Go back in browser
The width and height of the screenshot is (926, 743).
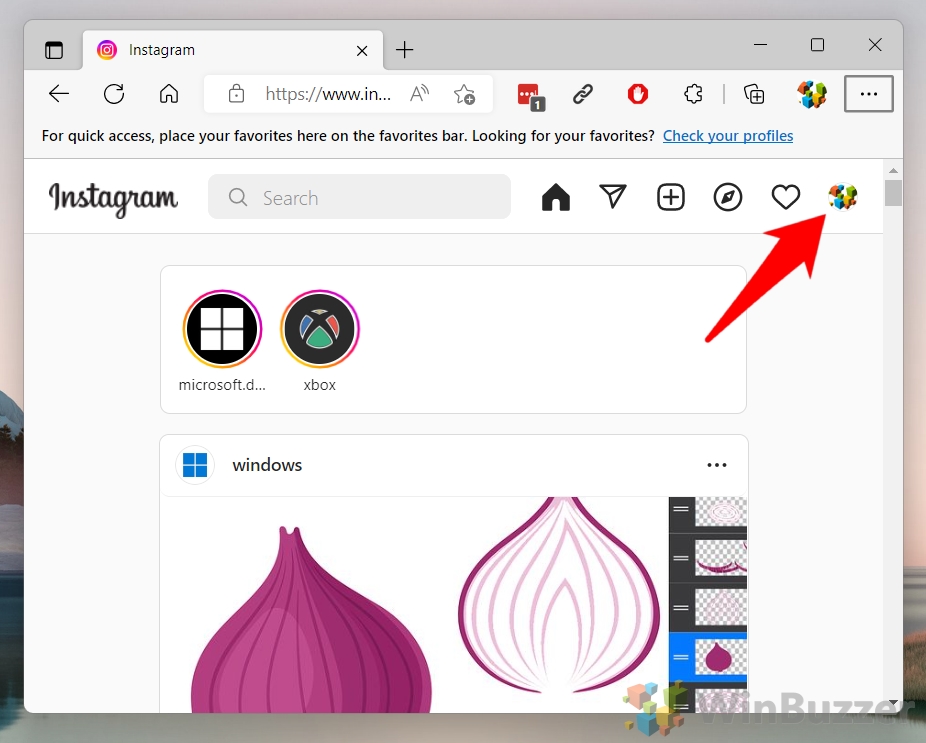[59, 94]
